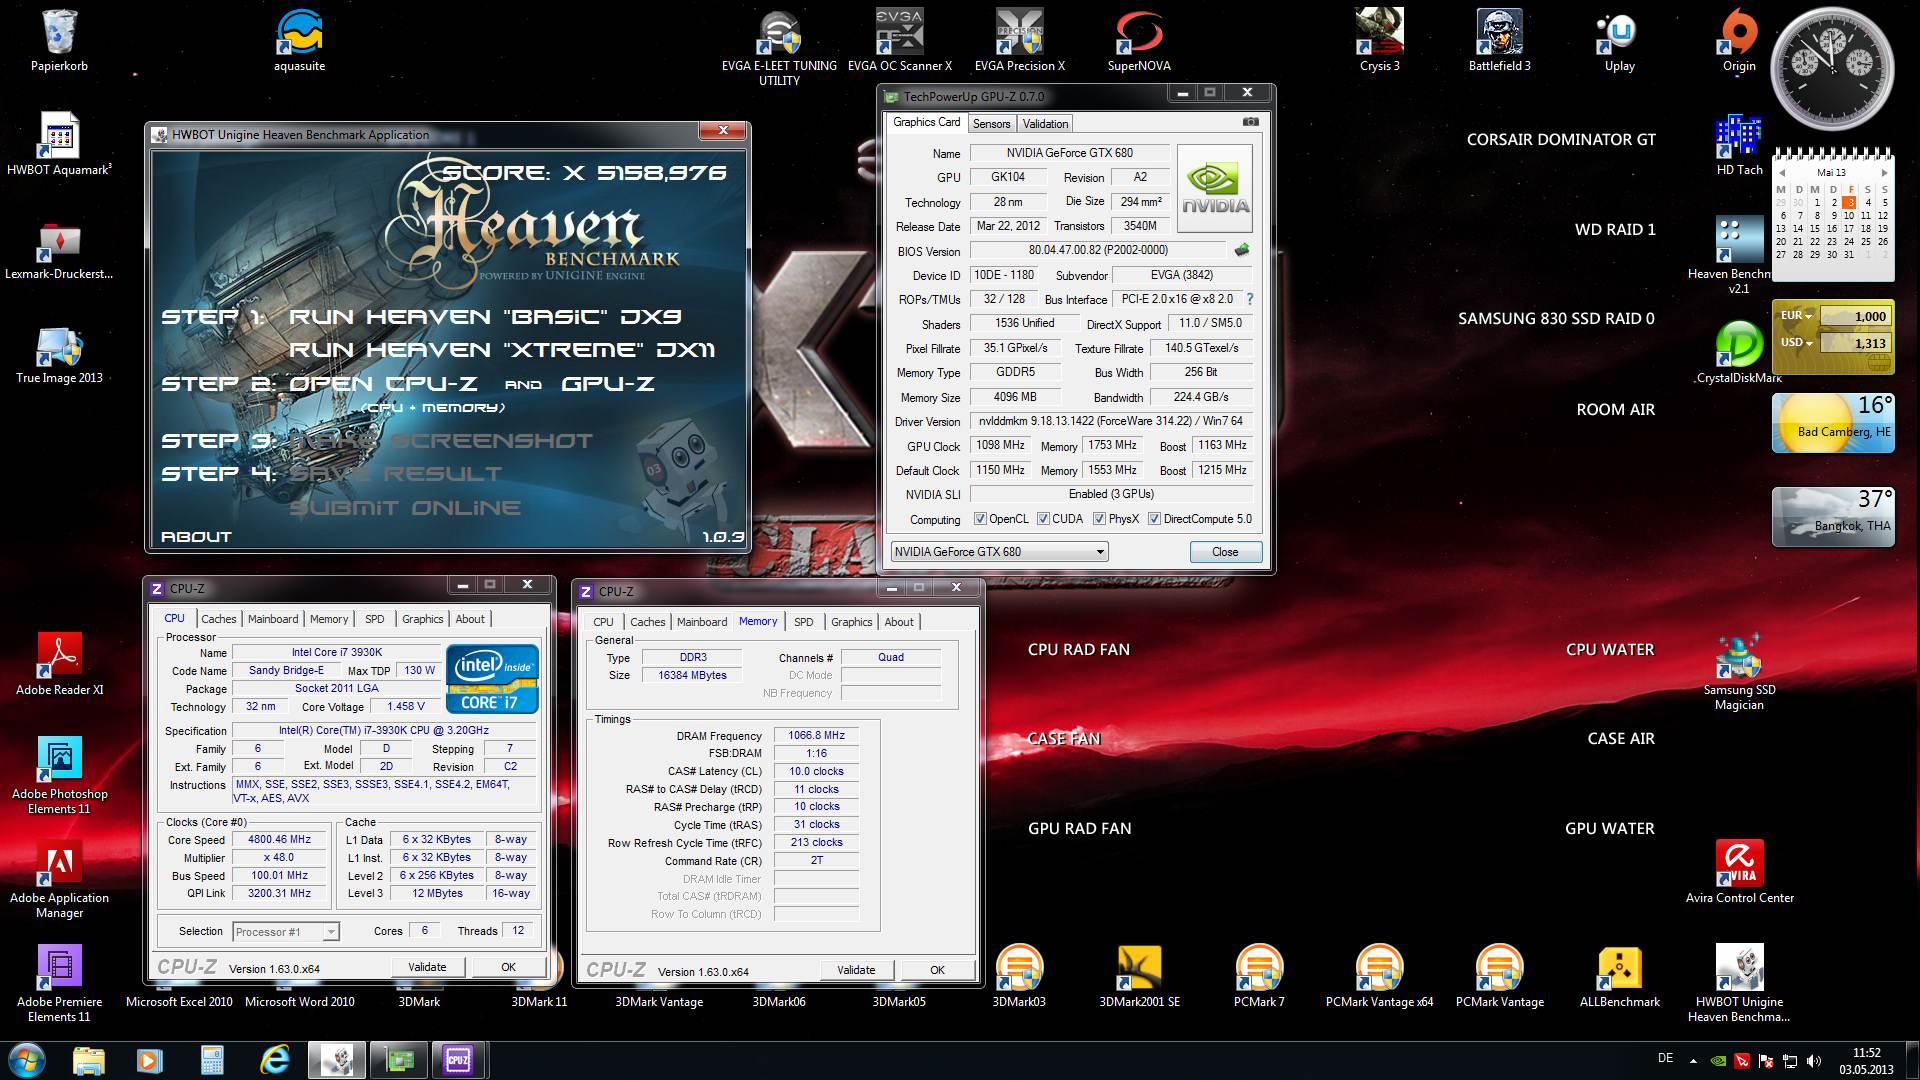The image size is (1920, 1080).
Task: Toggle the CUDA checkbox in GPU-Z
Action: (x=1043, y=519)
